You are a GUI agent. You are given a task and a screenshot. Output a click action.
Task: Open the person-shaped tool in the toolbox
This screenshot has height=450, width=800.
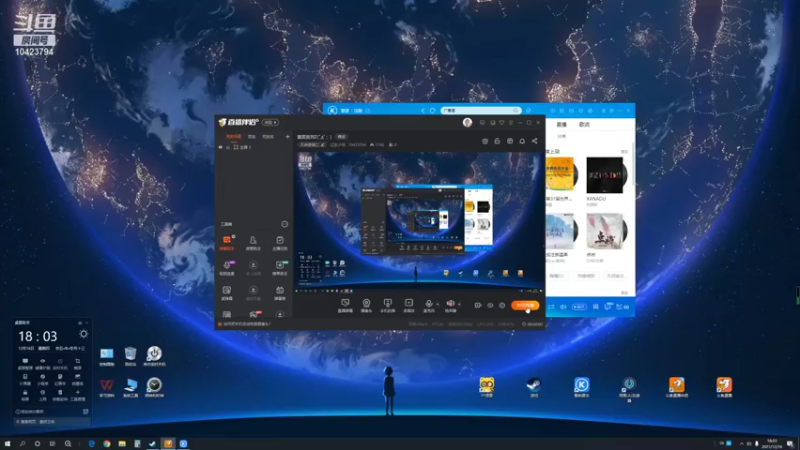(253, 243)
